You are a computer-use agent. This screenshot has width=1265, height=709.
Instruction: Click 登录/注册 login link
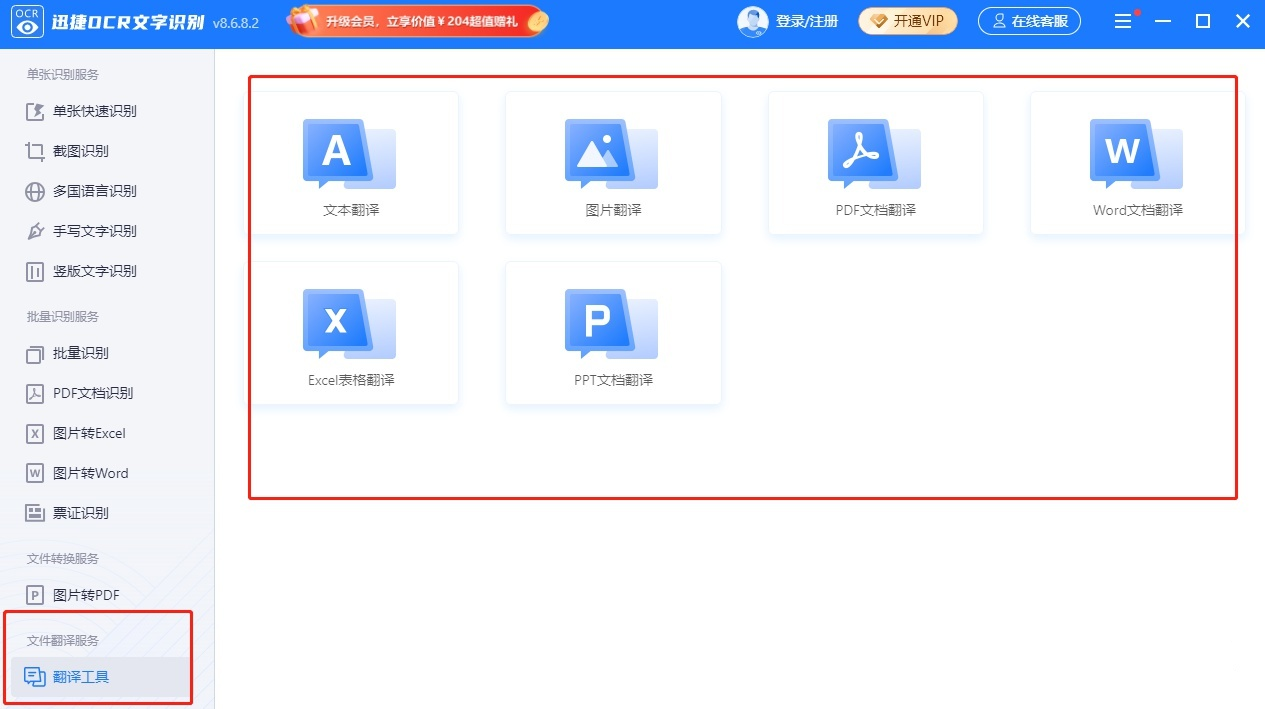point(807,21)
